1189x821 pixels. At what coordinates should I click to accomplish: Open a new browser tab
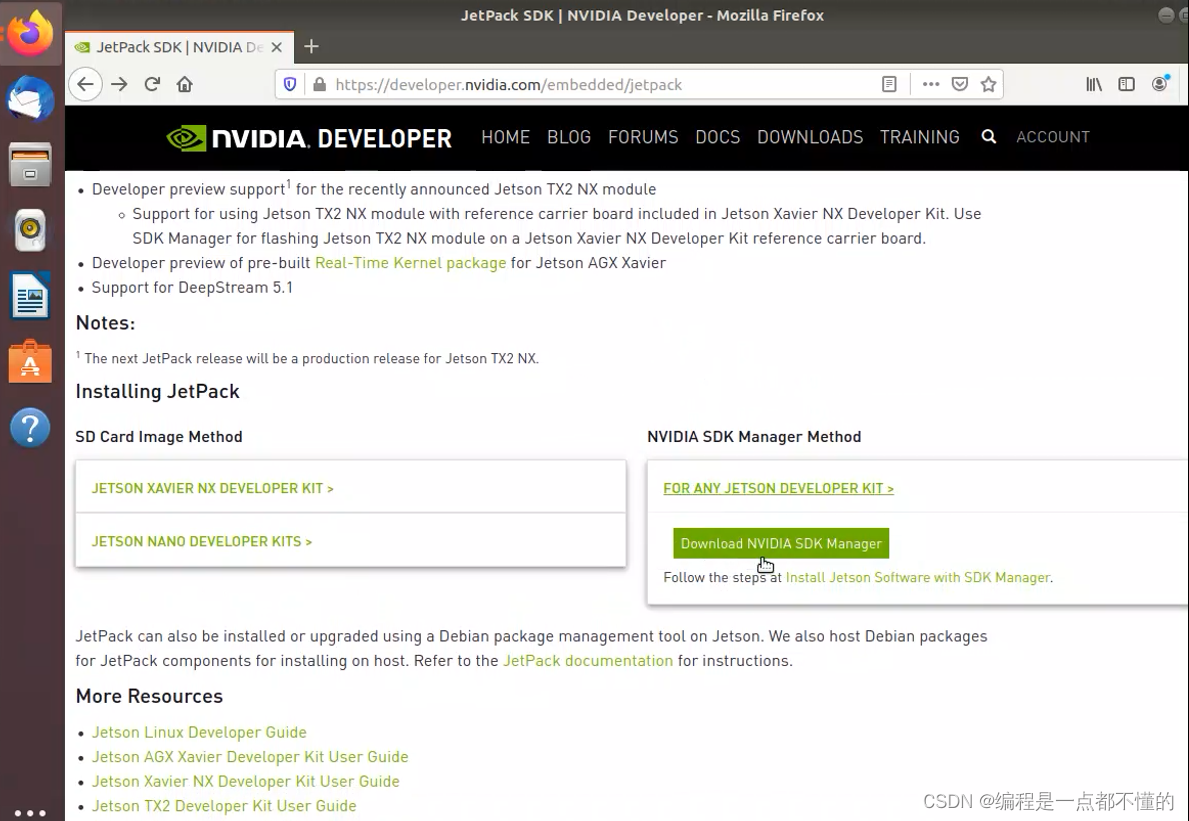[x=311, y=47]
